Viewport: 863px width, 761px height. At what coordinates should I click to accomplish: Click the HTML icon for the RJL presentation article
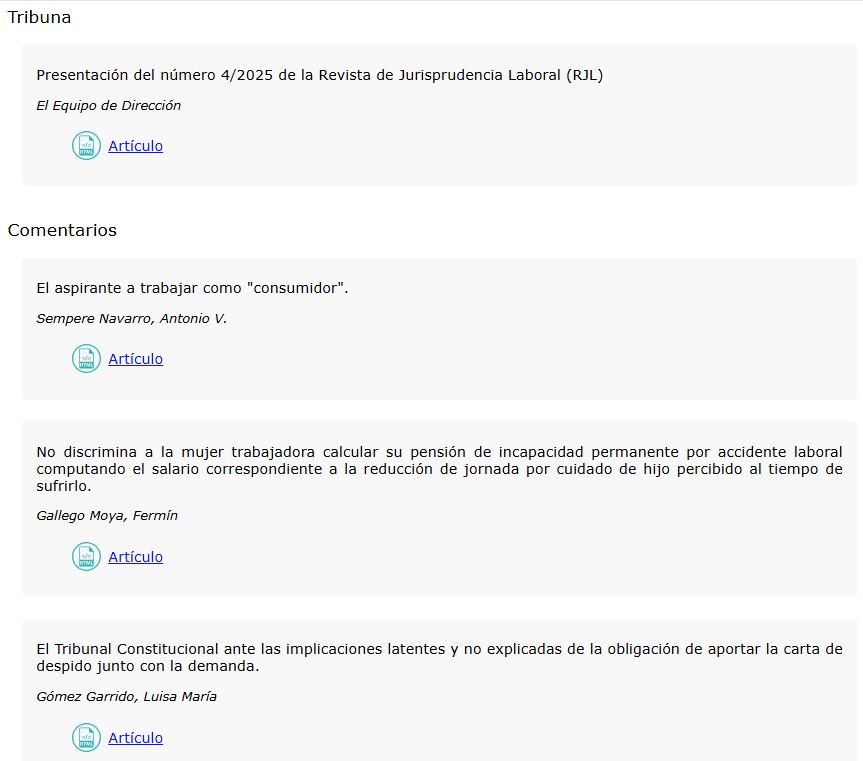click(86, 146)
